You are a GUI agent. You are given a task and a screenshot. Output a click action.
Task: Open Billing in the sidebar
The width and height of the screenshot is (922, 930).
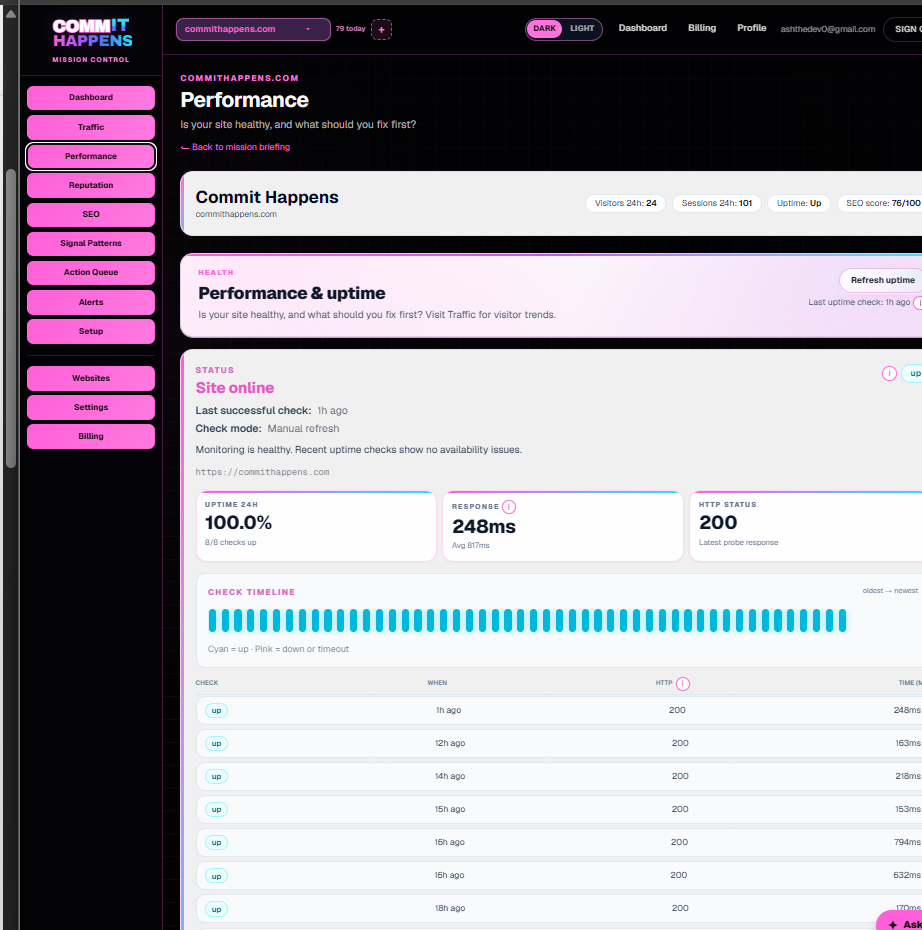tap(91, 436)
